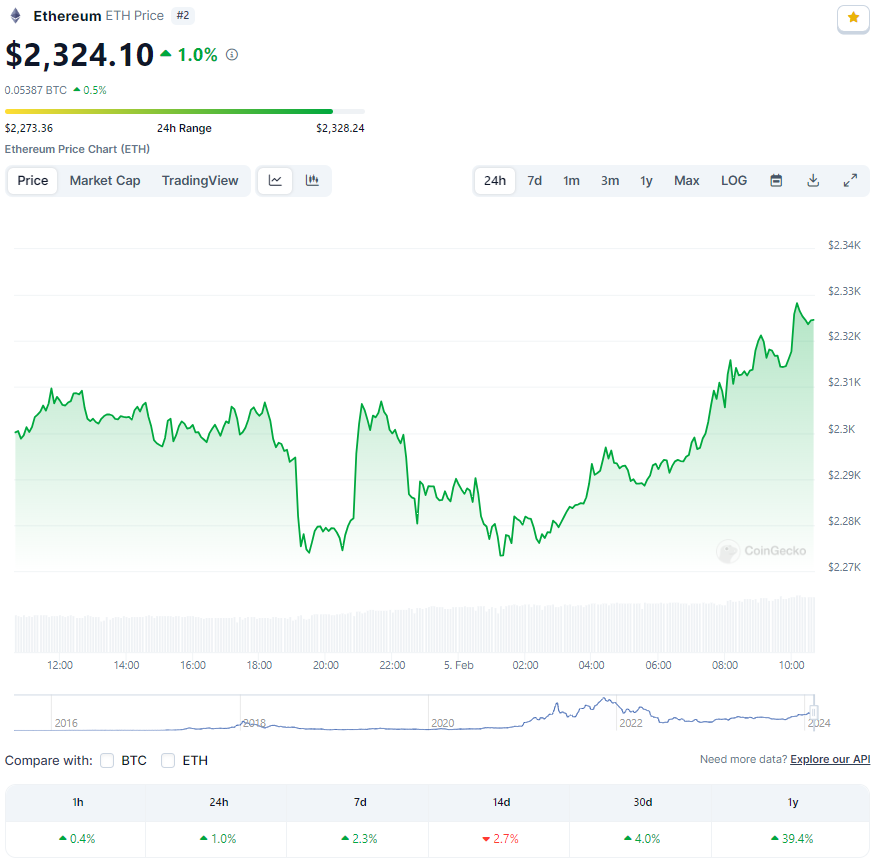This screenshot has width=872, height=863.
Task: Click the favorite star button
Action: (853, 18)
